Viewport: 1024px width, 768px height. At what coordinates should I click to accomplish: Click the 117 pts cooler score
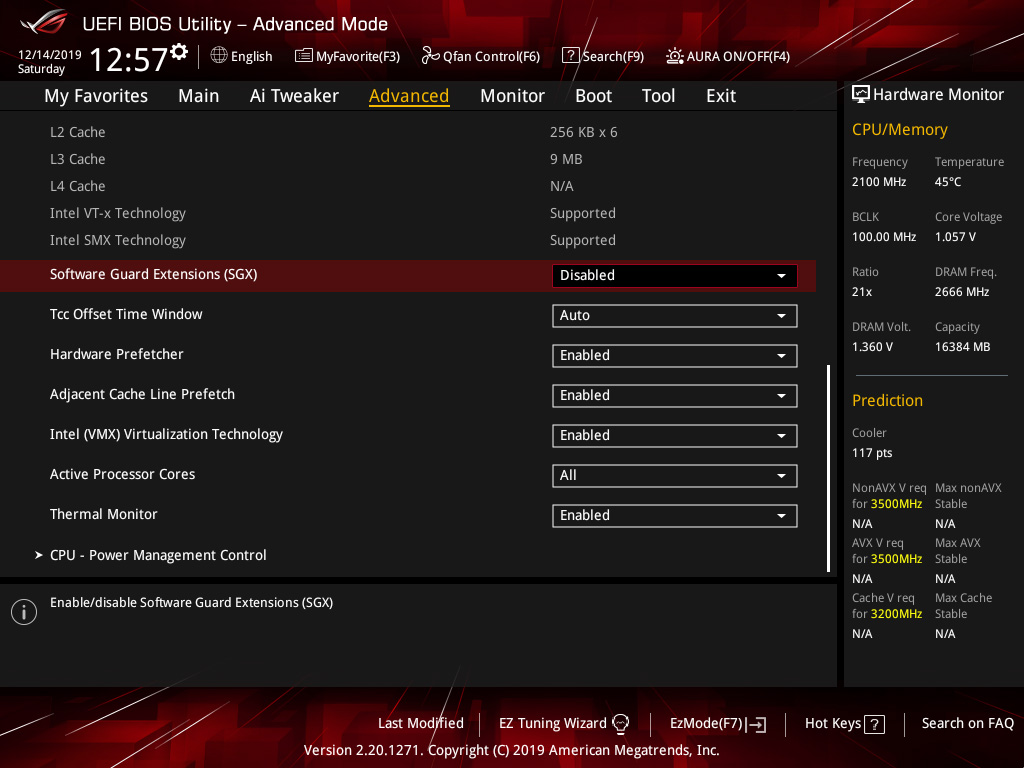[x=872, y=453]
